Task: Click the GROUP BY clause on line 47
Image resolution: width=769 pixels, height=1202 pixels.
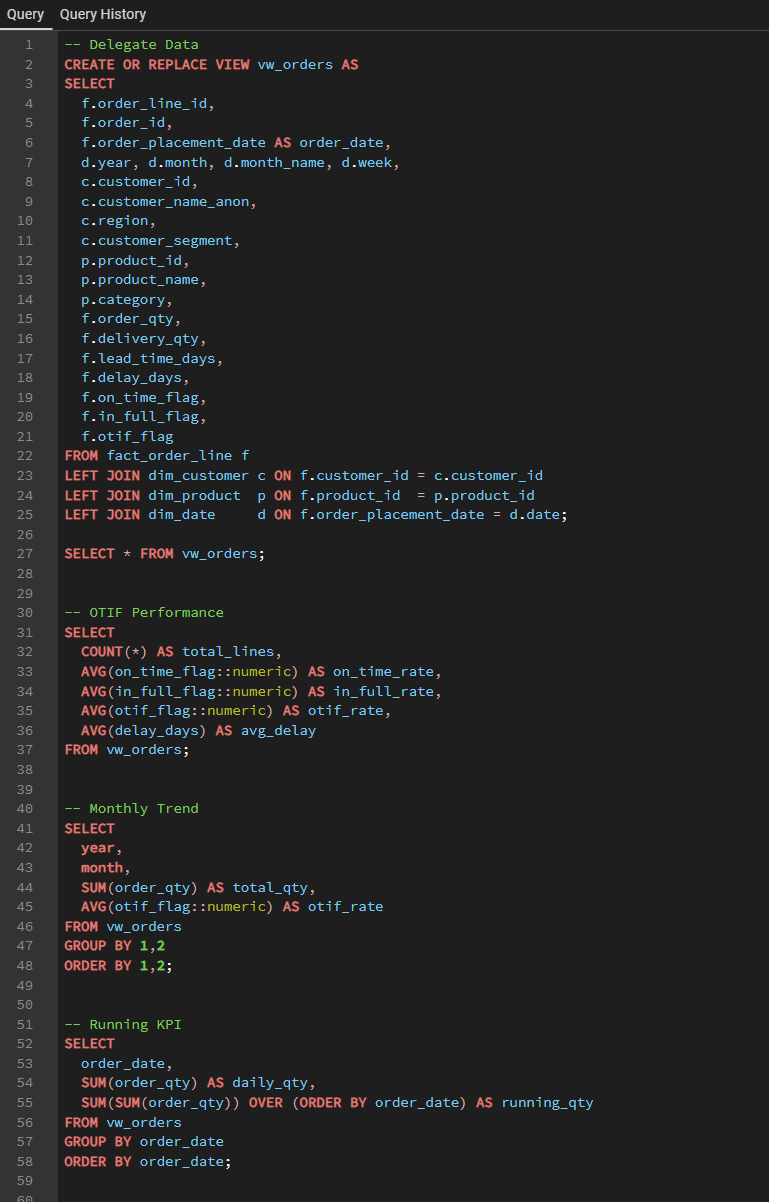Action: tap(97, 945)
